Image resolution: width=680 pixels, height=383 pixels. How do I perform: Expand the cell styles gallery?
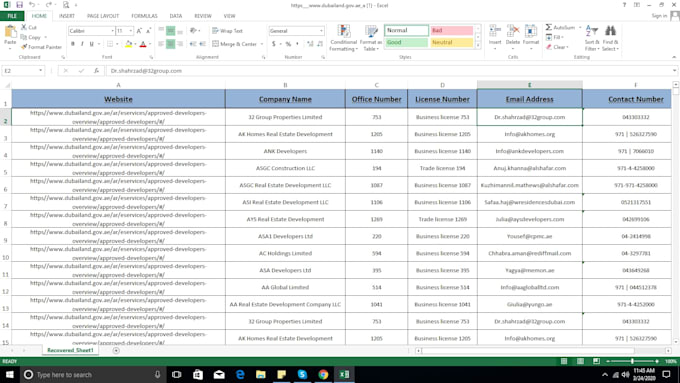478,46
